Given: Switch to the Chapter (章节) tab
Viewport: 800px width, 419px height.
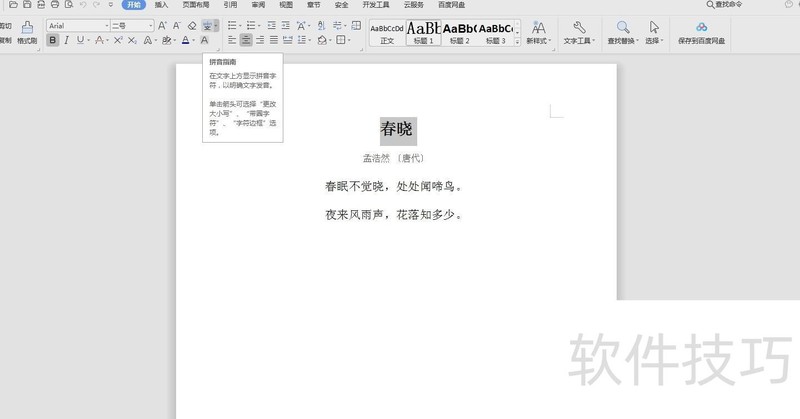Looking at the screenshot, I should (314, 5).
